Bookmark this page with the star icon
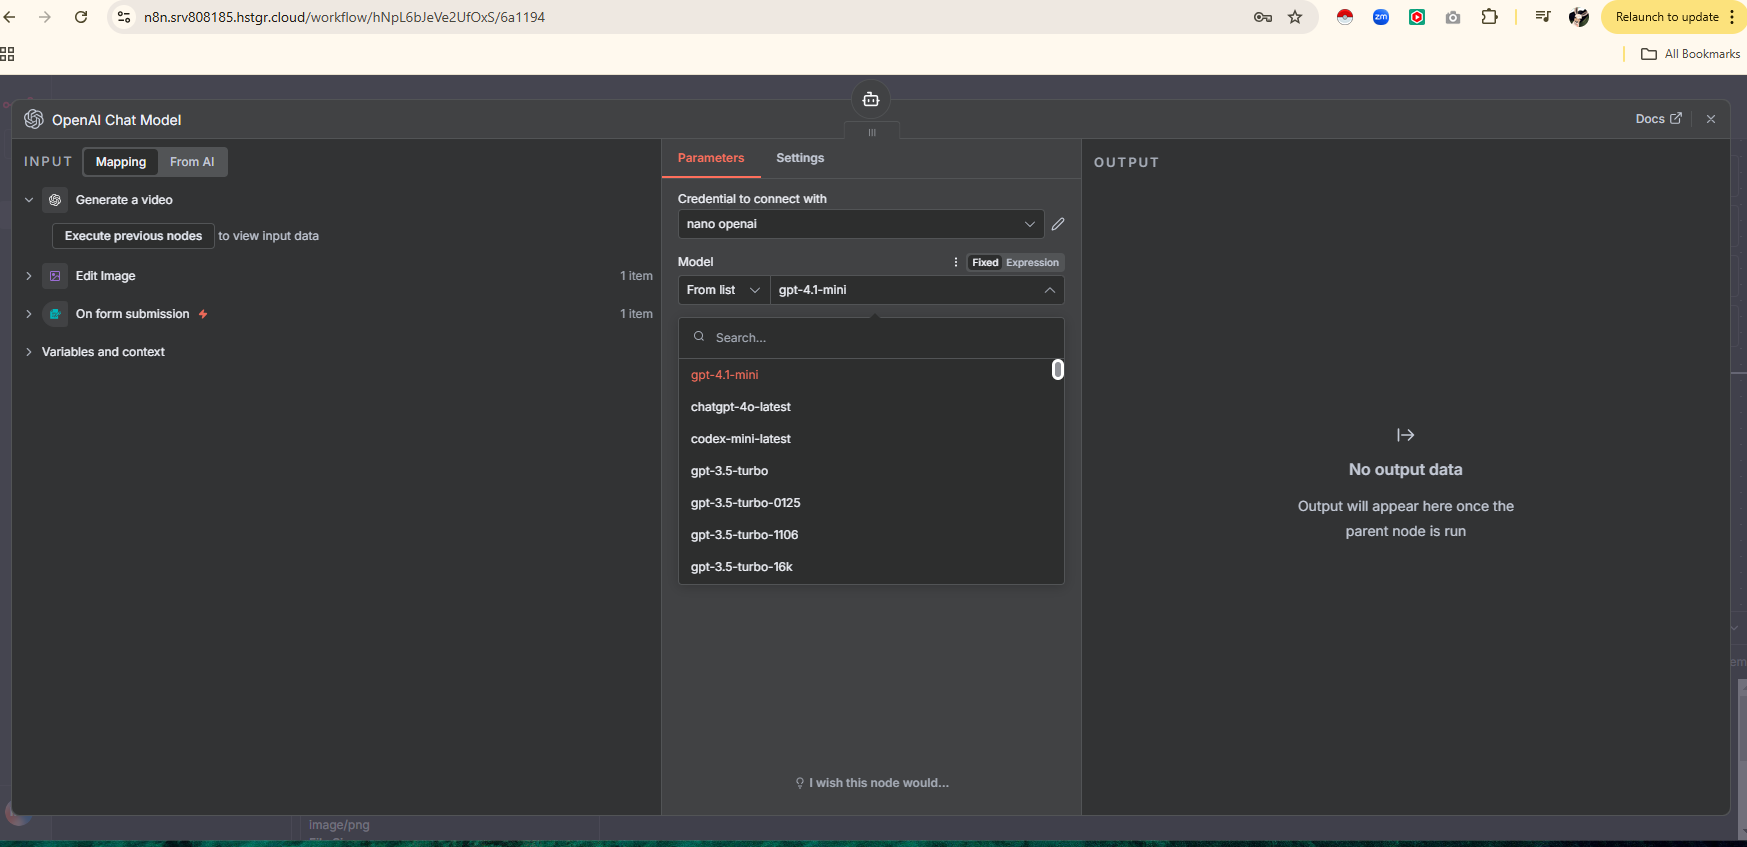This screenshot has height=847, width=1747. [1295, 17]
